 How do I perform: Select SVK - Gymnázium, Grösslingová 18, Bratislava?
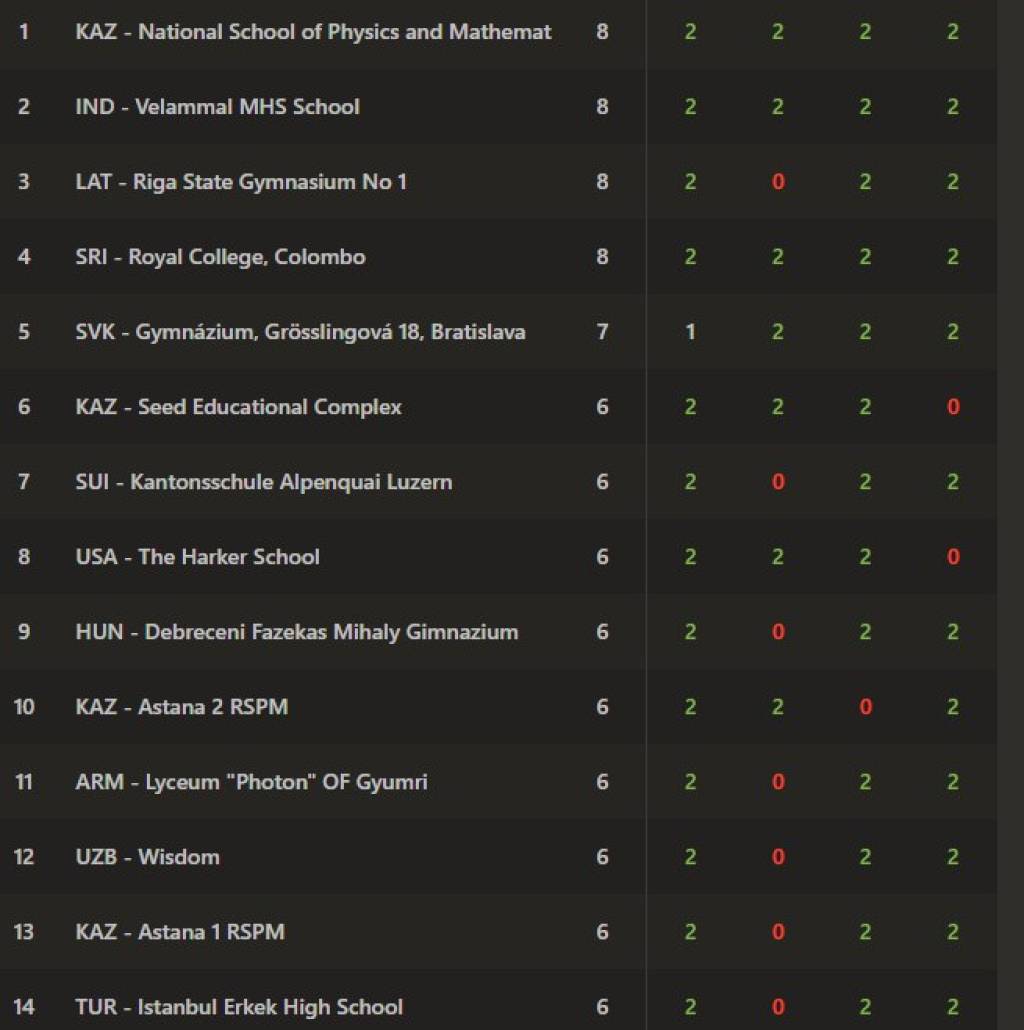click(x=300, y=332)
